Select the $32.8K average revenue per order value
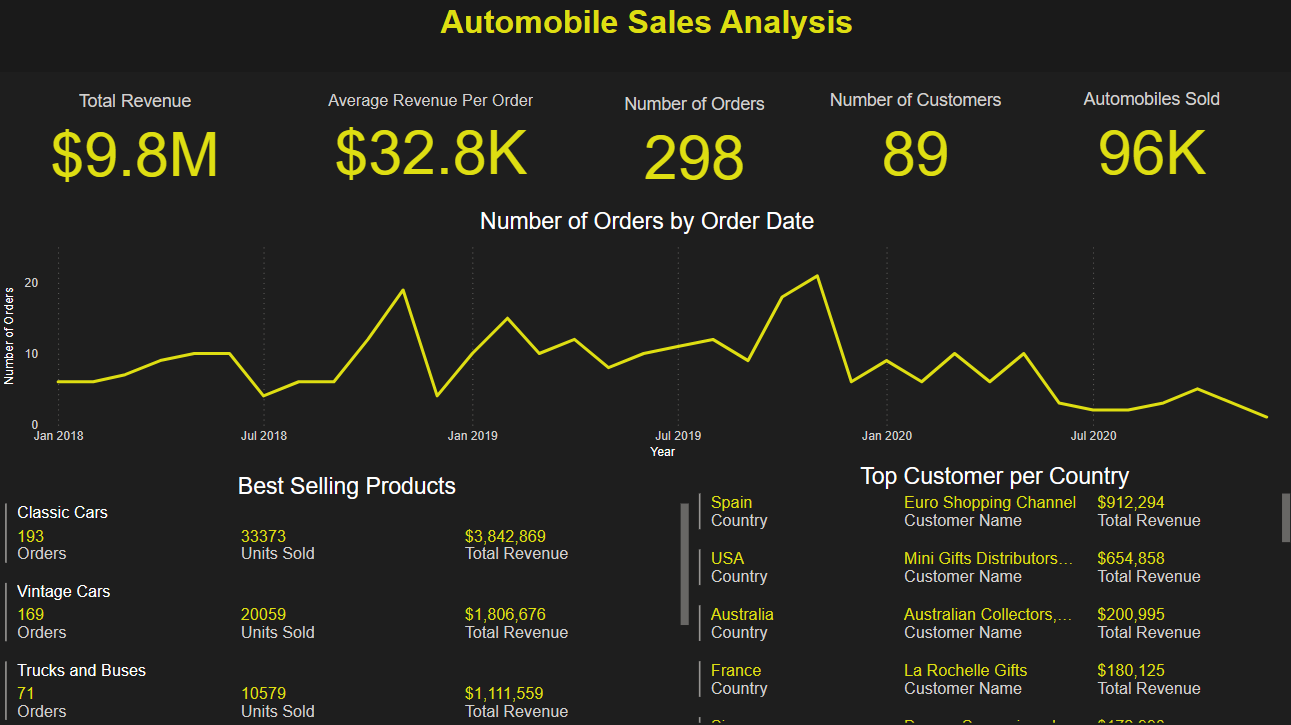The image size is (1291, 725). pos(431,153)
